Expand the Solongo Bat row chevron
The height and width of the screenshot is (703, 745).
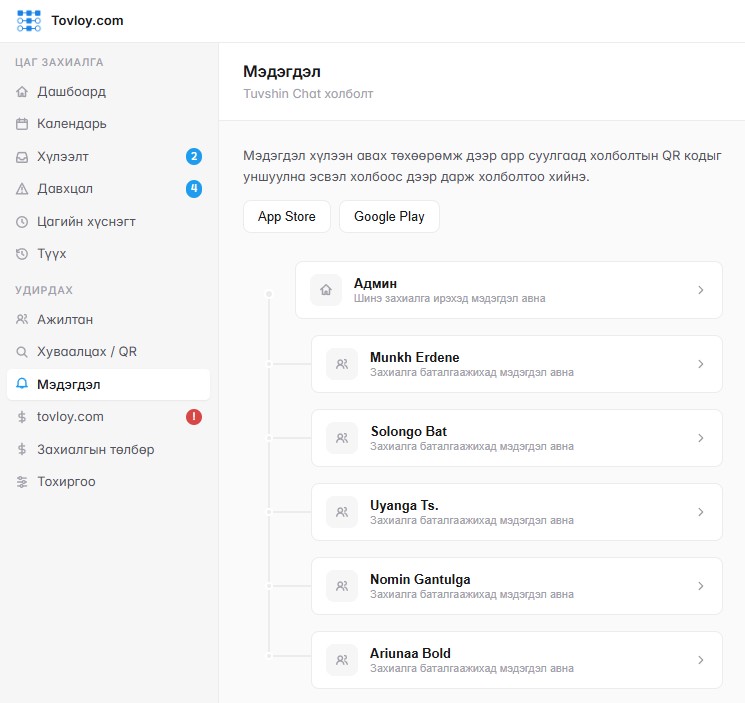click(x=700, y=438)
